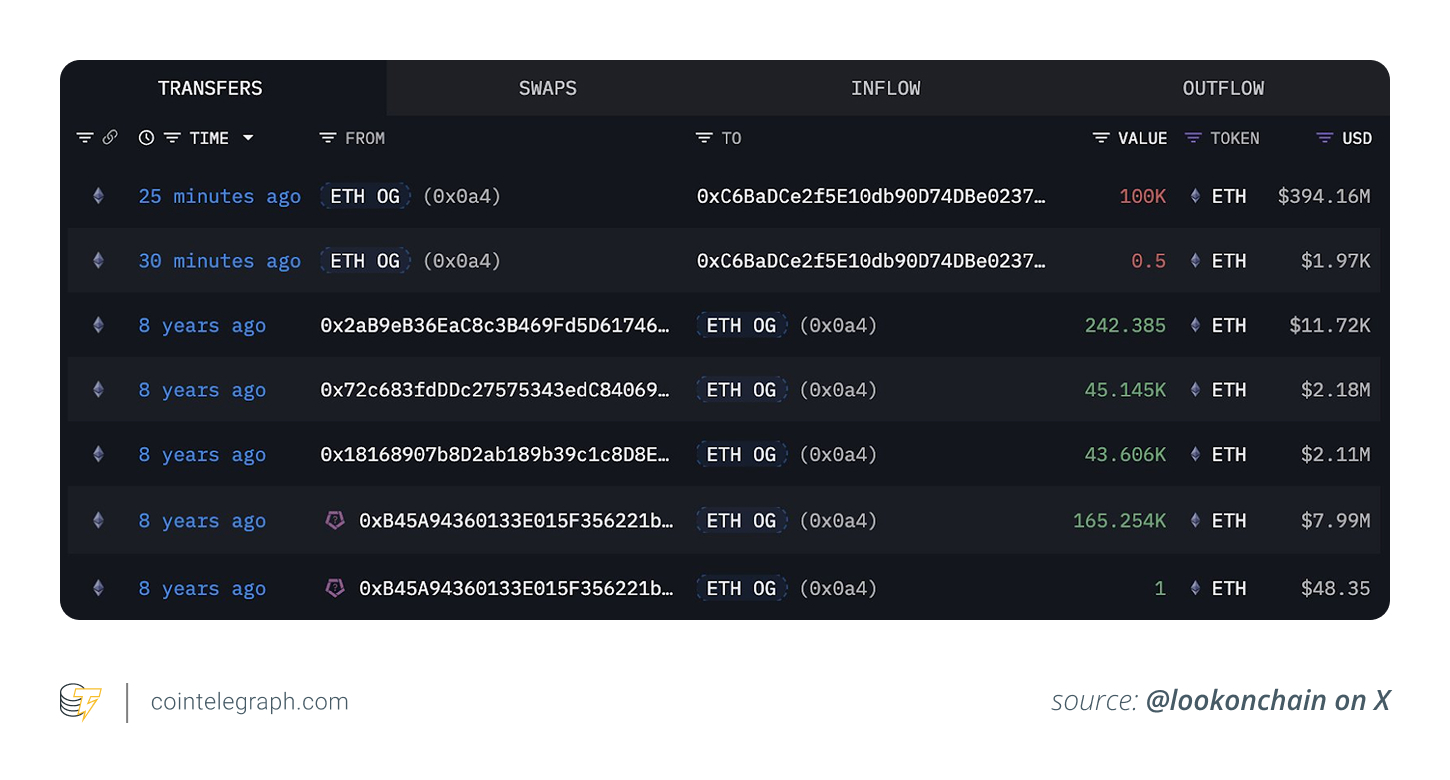Toggle the TO column filter
The height and width of the screenshot is (780, 1450).
pyautogui.click(x=704, y=138)
